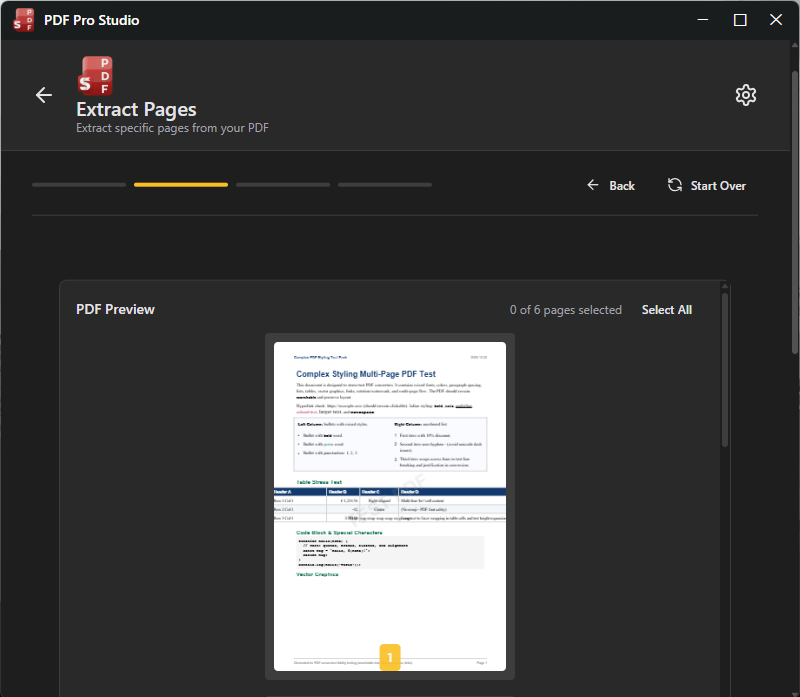
Task: Click the PDF Preview heading
Action: click(x=115, y=310)
